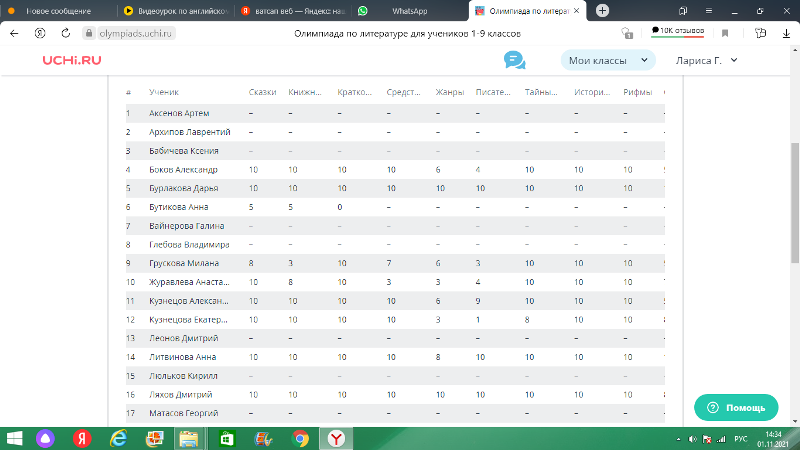Viewport: 800px width, 450px height.
Task: Click the page vertical scrollbar
Action: click(x=795, y=200)
